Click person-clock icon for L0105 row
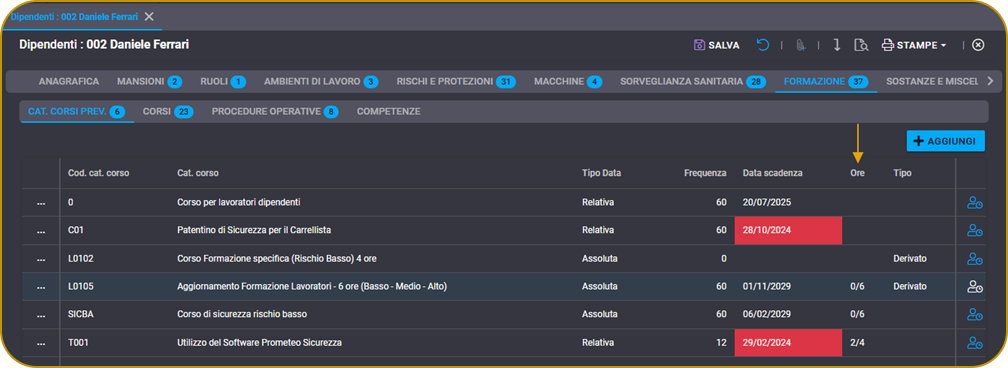 click(x=975, y=287)
